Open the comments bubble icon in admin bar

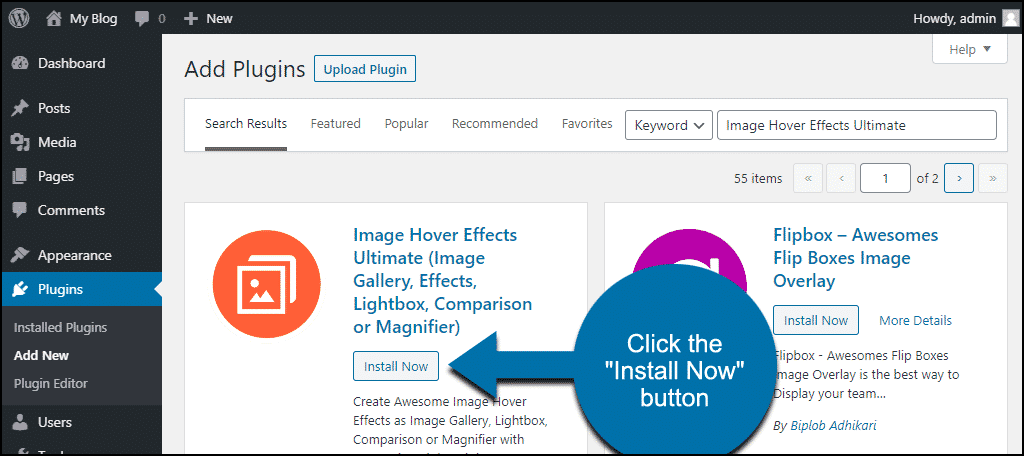[x=142, y=19]
